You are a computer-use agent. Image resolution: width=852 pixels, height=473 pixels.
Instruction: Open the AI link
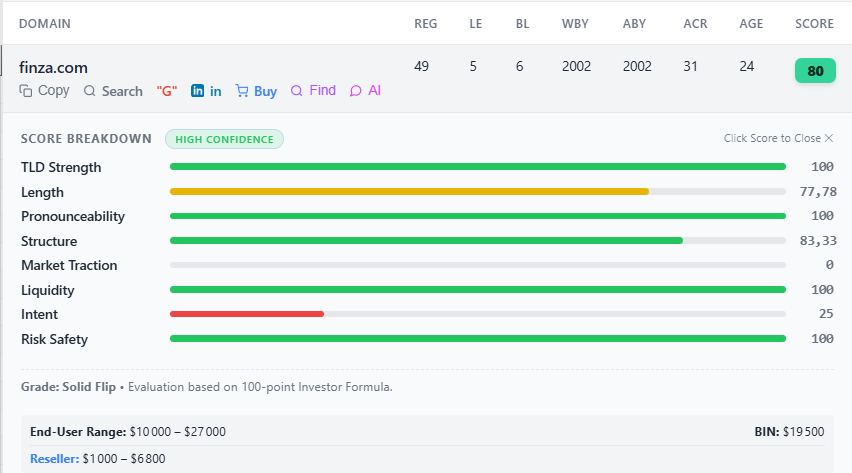365,91
